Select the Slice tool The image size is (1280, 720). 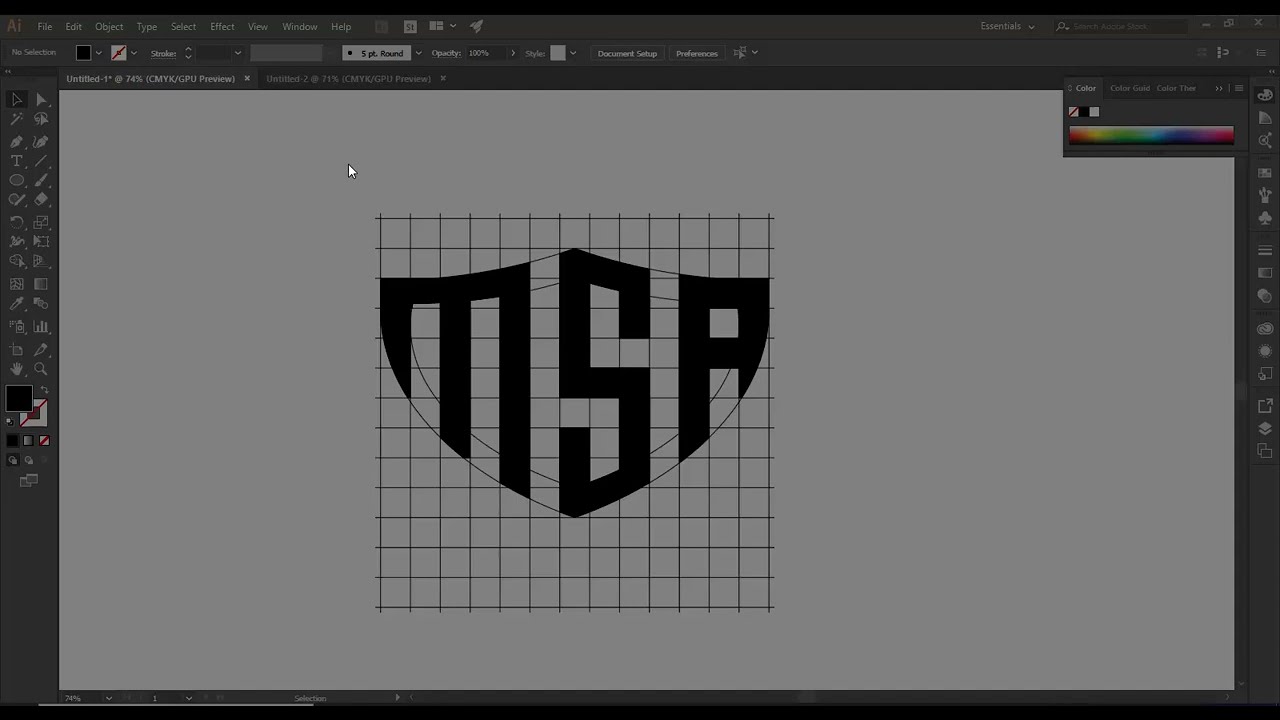tap(41, 350)
